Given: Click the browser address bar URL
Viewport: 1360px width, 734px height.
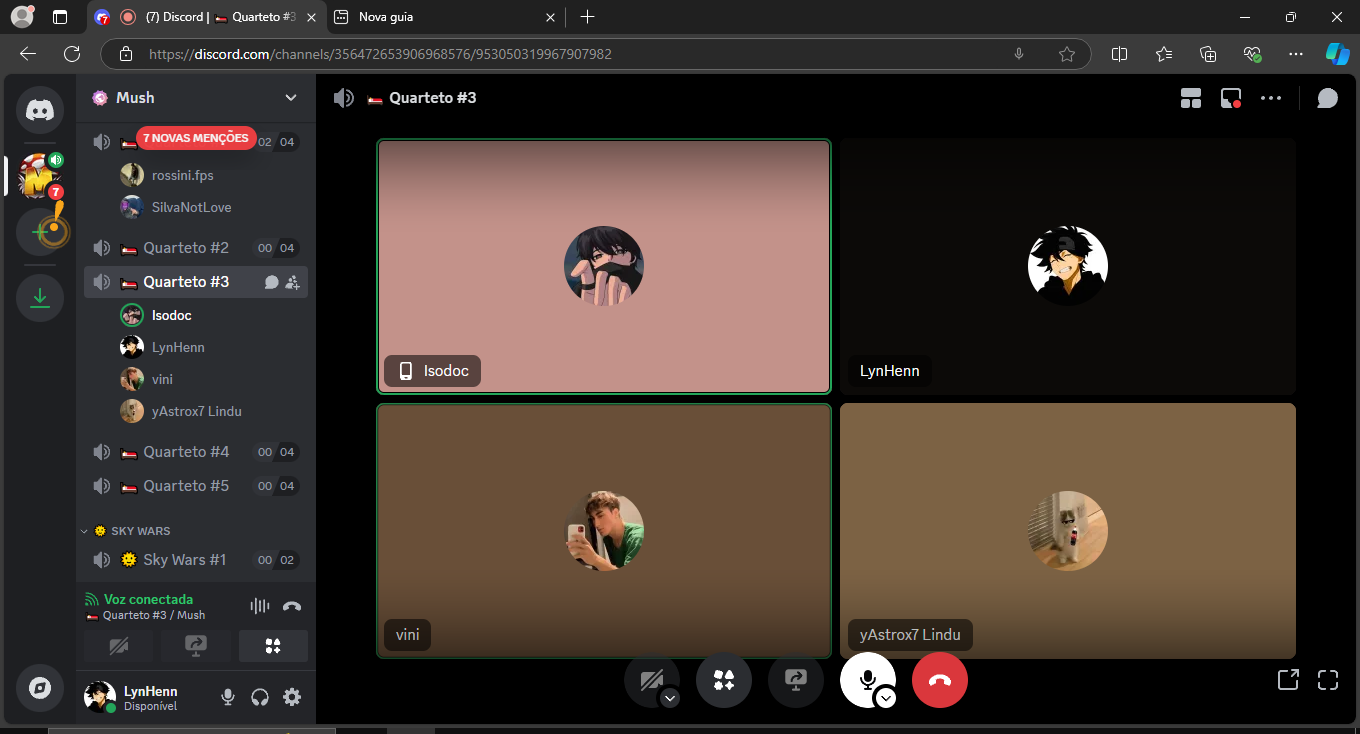Looking at the screenshot, I should click(x=380, y=54).
